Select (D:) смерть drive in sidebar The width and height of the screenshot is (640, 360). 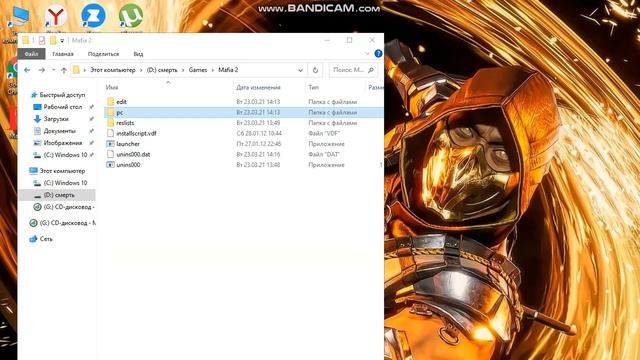coord(59,195)
